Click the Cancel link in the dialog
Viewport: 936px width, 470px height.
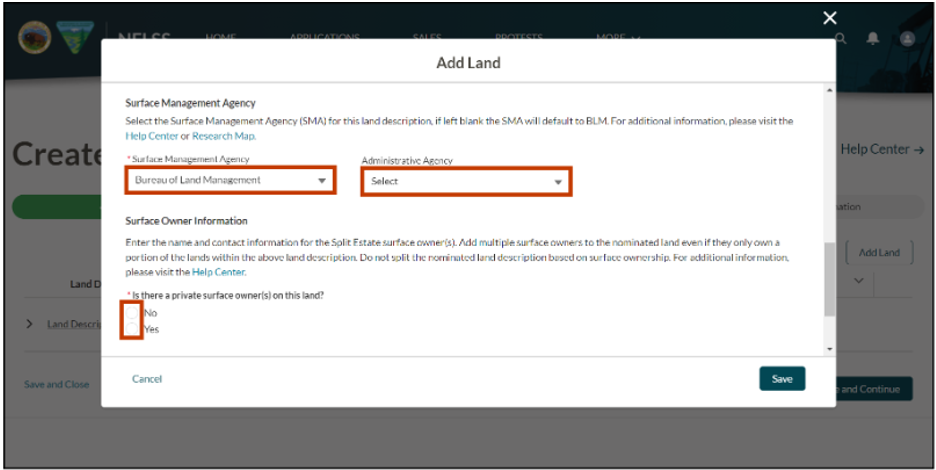click(147, 379)
